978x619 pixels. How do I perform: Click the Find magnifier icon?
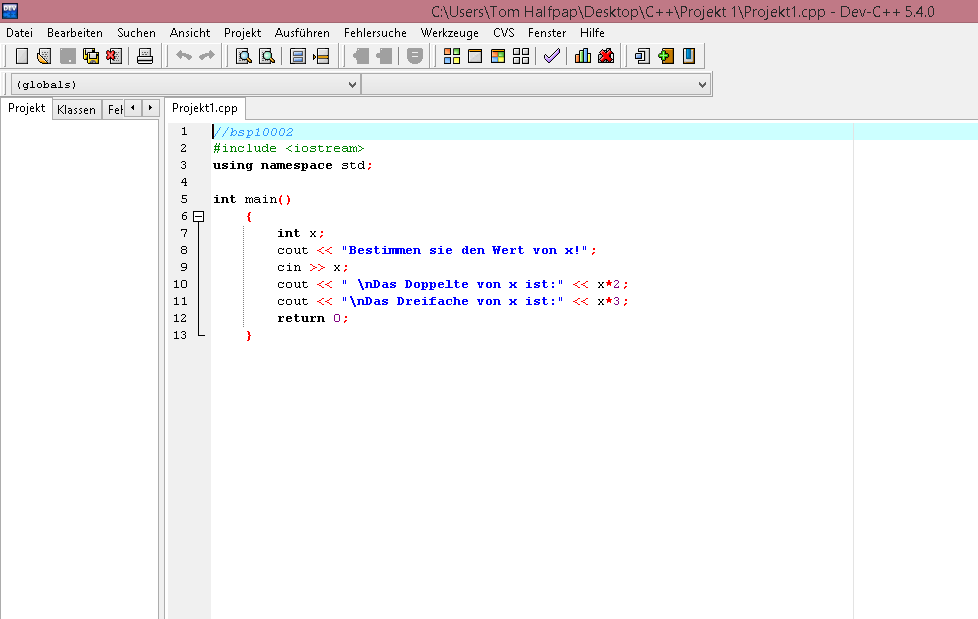click(244, 56)
